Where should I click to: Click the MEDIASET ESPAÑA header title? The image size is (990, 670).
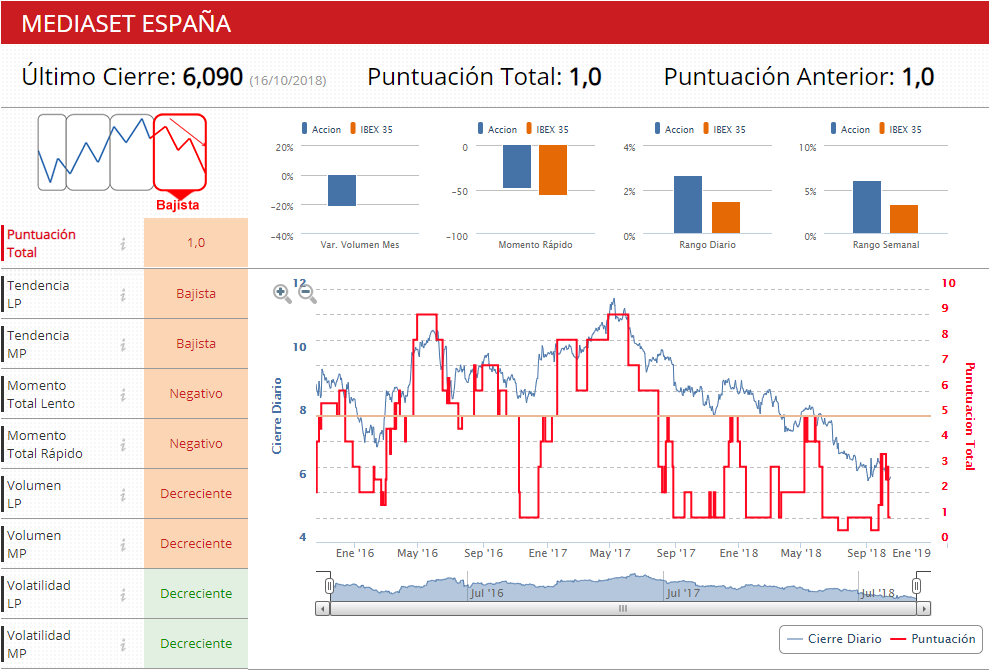point(126,23)
